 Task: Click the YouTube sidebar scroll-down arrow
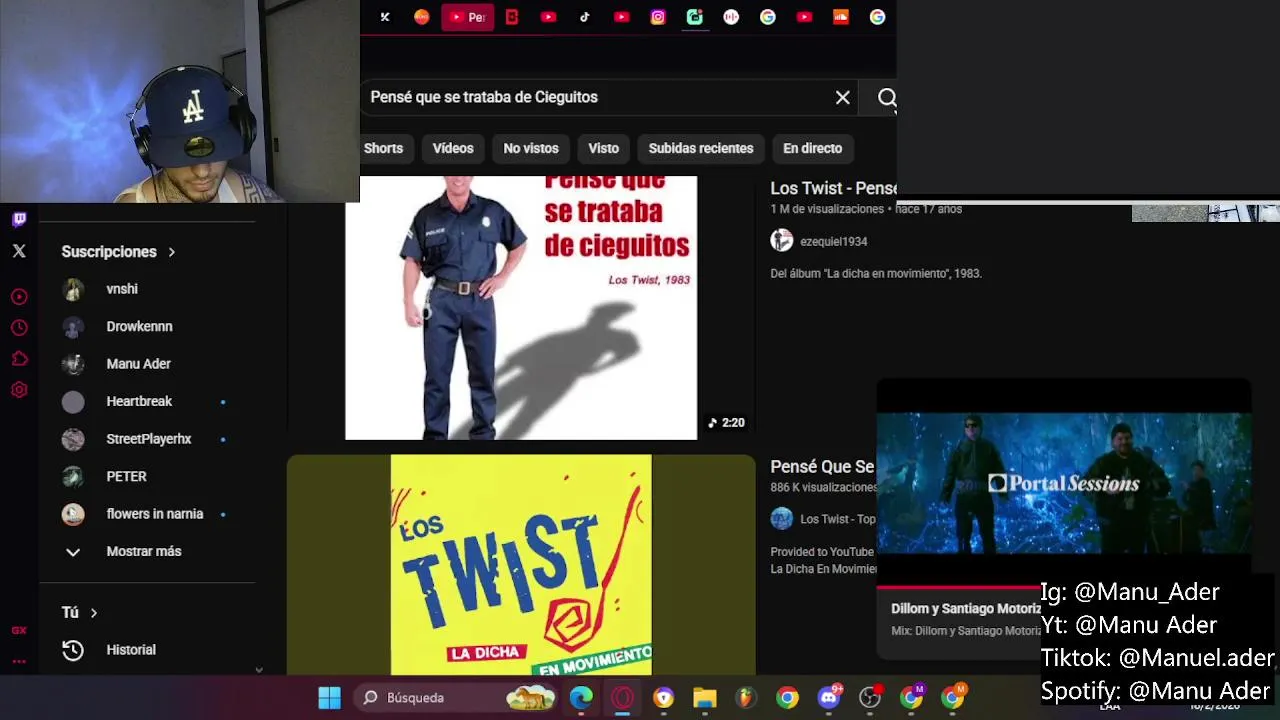pos(259,670)
